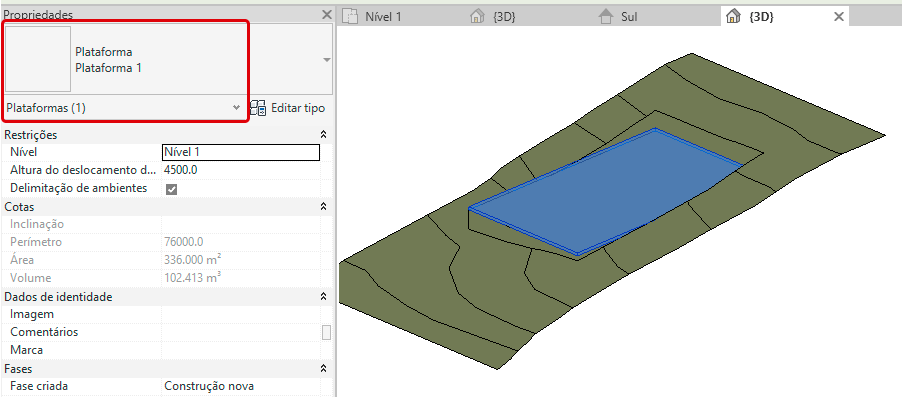Click the Plataforma type preview thumbnail

[x=38, y=59]
